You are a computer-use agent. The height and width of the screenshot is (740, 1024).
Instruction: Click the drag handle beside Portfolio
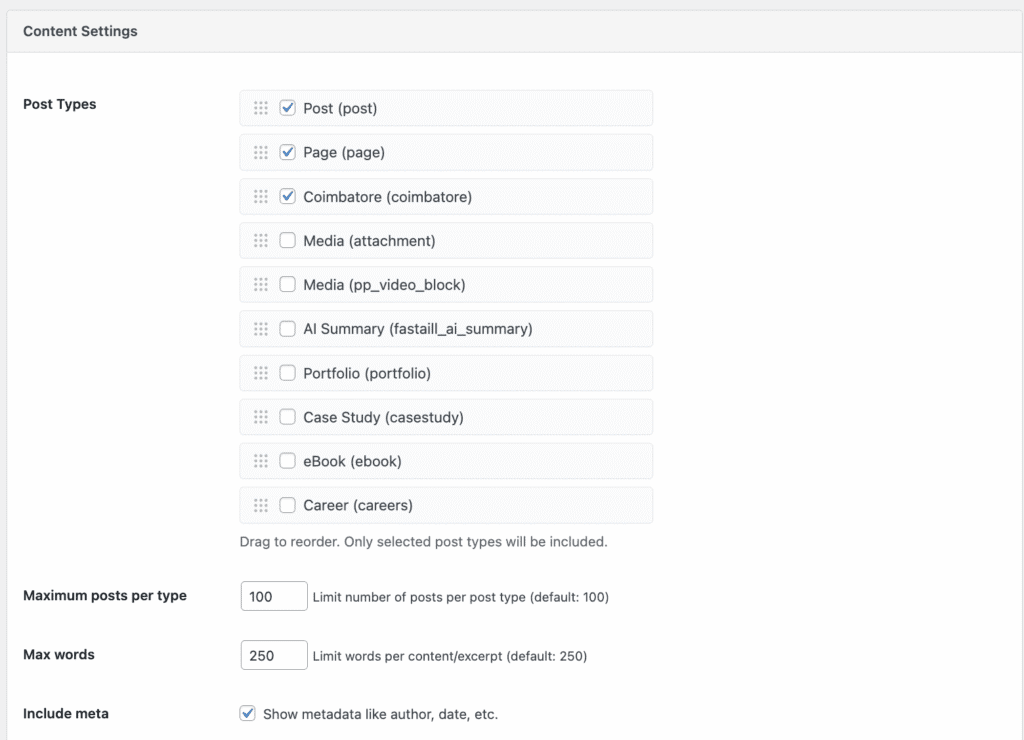(261, 372)
